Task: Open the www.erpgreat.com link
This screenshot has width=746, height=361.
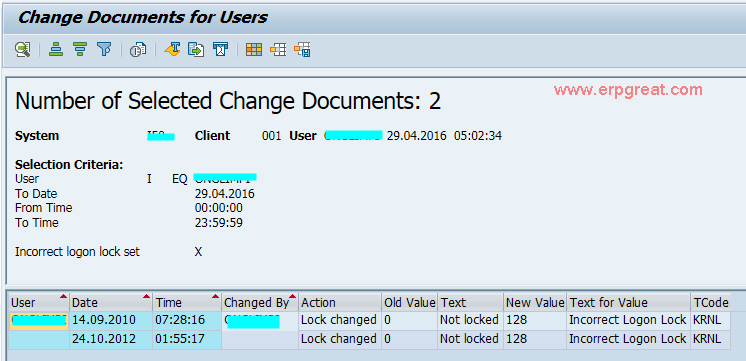Action: [628, 89]
